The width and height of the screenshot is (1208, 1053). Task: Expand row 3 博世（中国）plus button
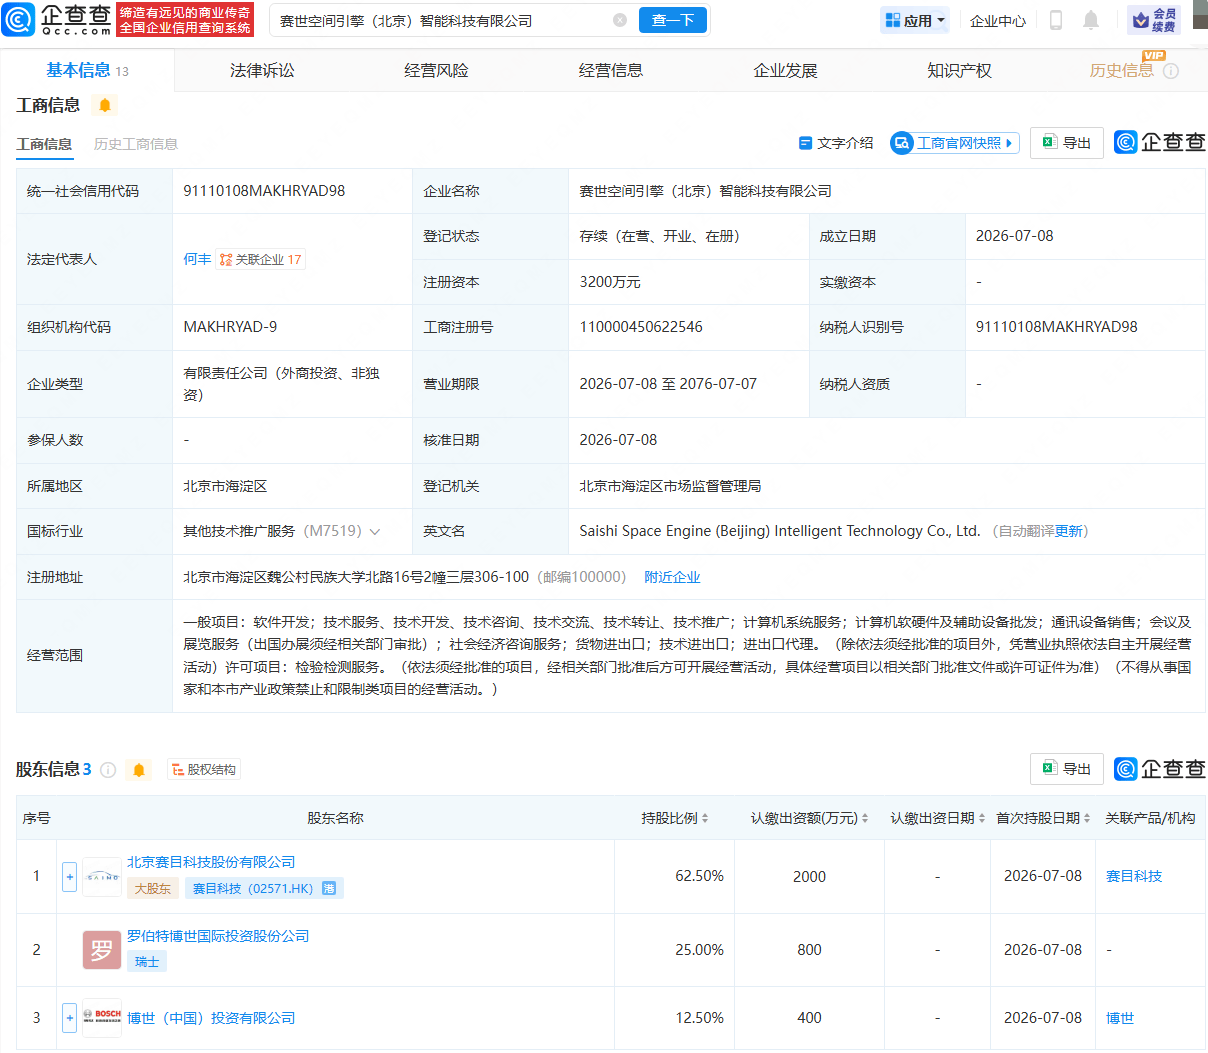(x=69, y=1018)
